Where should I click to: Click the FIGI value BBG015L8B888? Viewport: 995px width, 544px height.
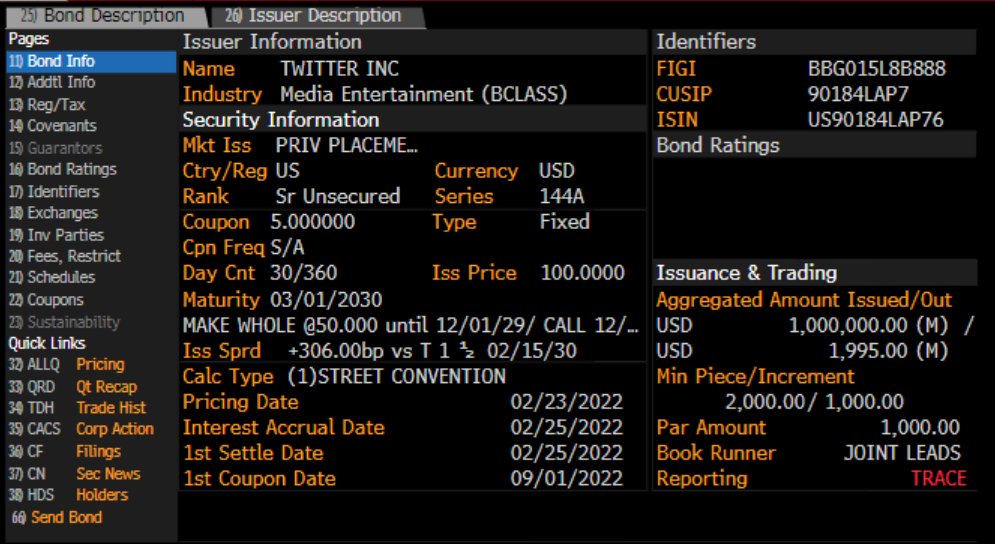876,69
